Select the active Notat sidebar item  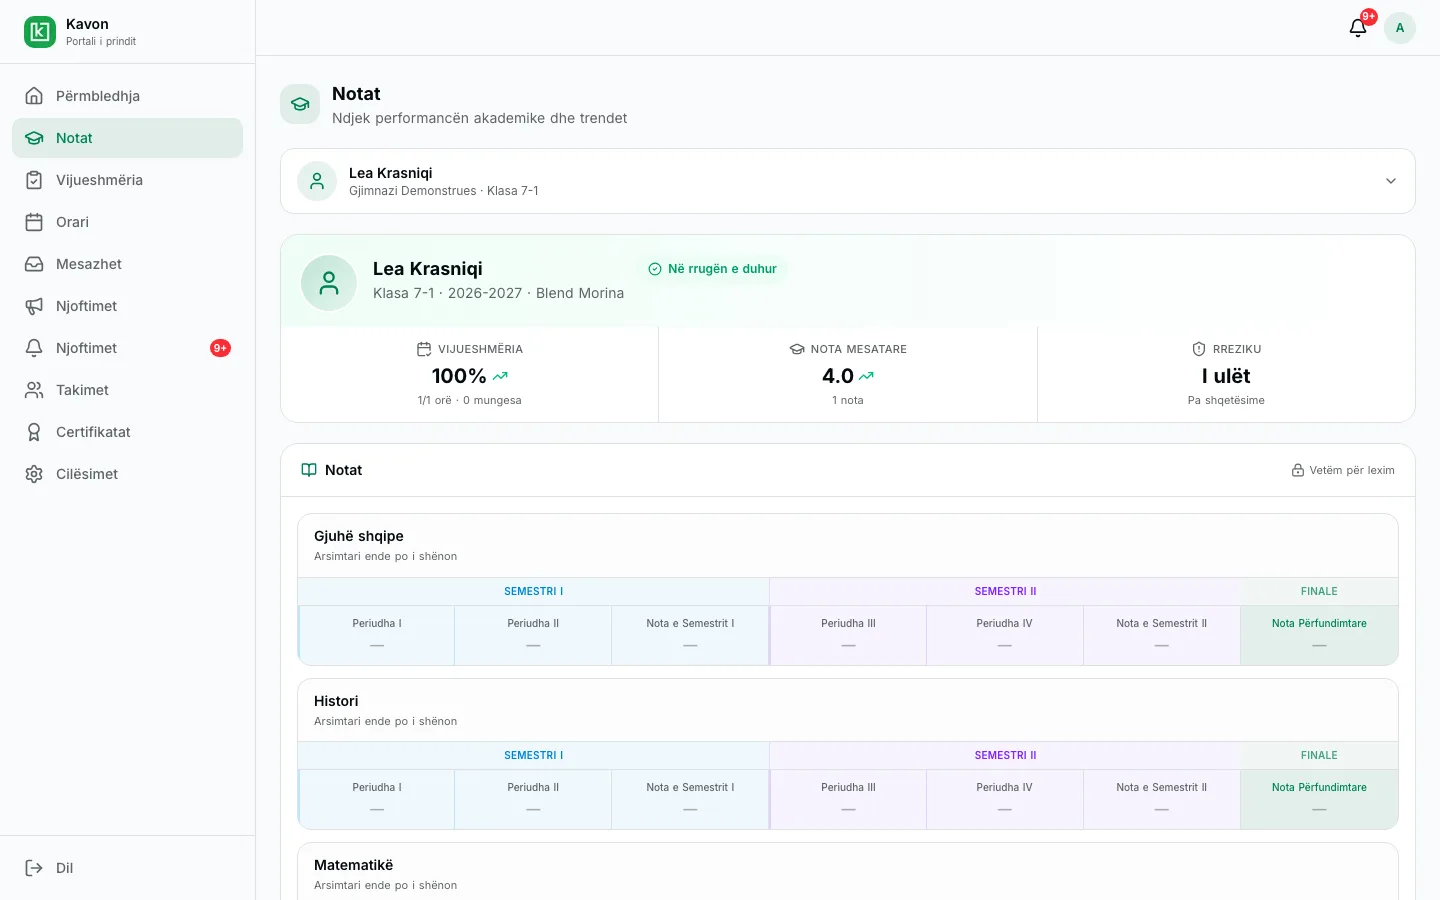[x=127, y=138]
